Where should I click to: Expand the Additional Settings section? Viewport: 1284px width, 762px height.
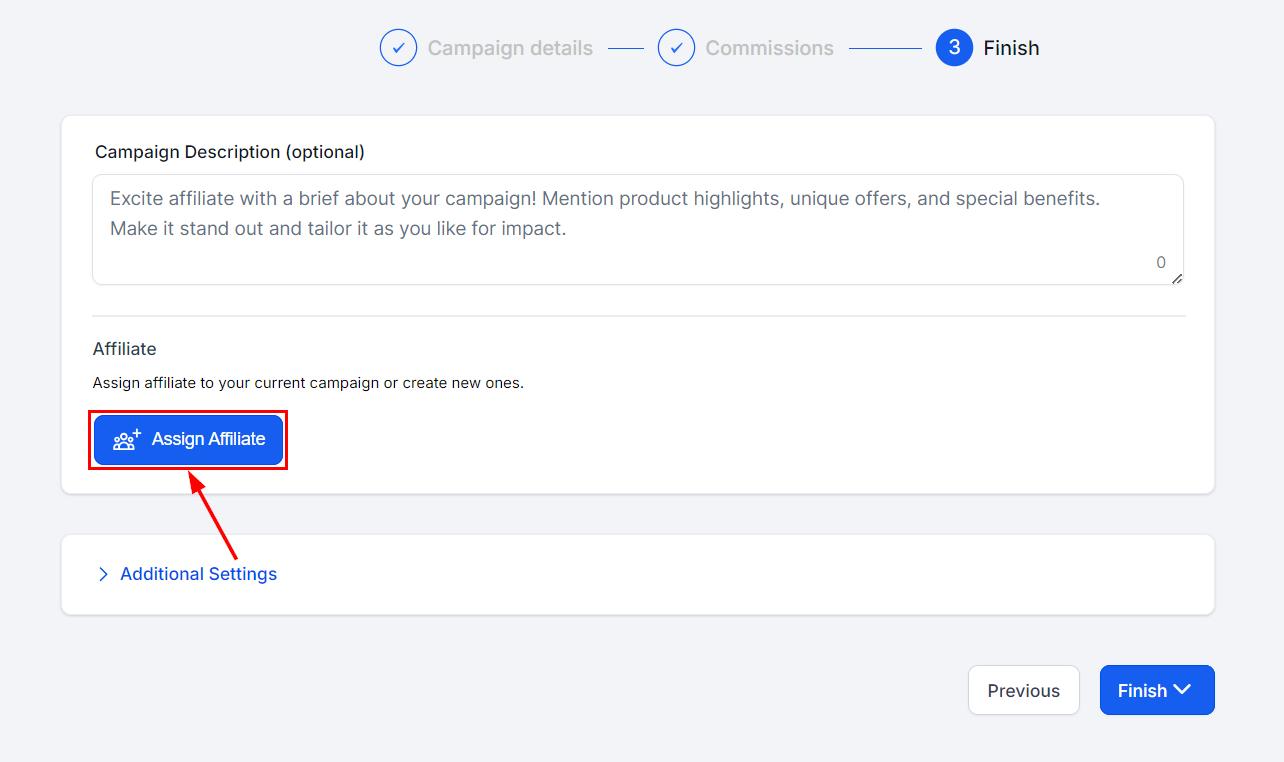pyautogui.click(x=198, y=574)
